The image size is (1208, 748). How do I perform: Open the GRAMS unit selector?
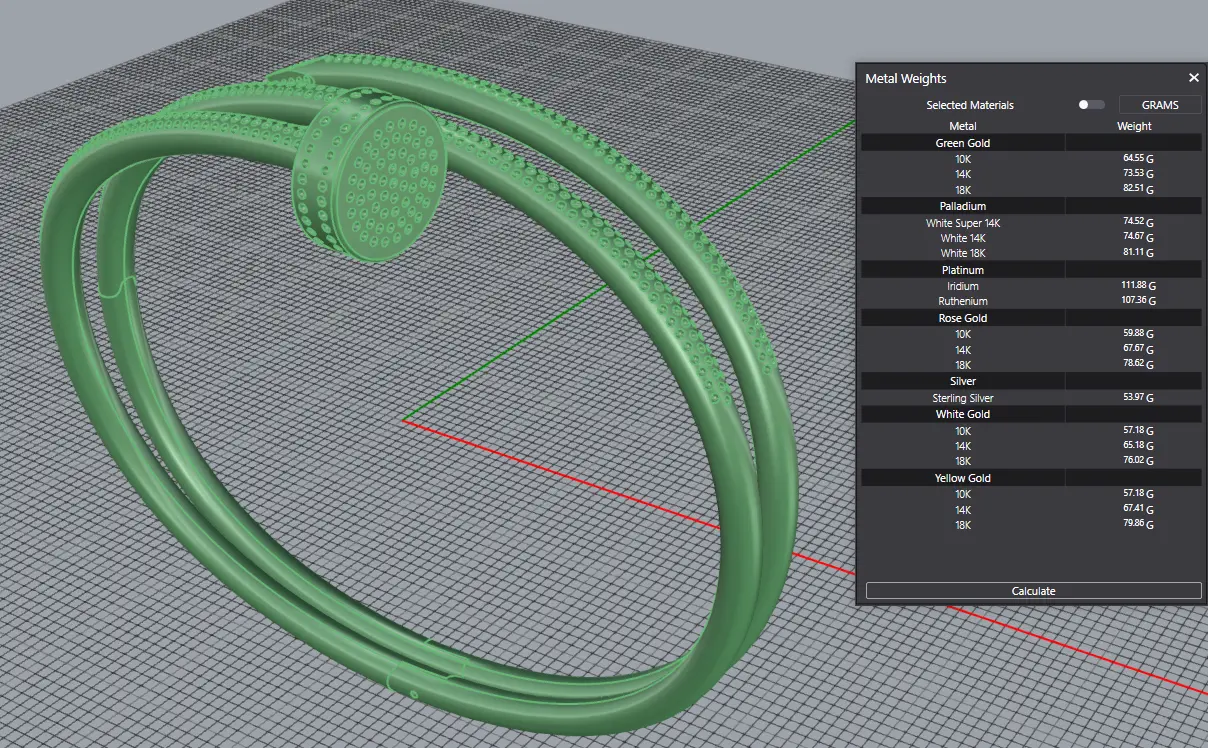[x=1160, y=105]
